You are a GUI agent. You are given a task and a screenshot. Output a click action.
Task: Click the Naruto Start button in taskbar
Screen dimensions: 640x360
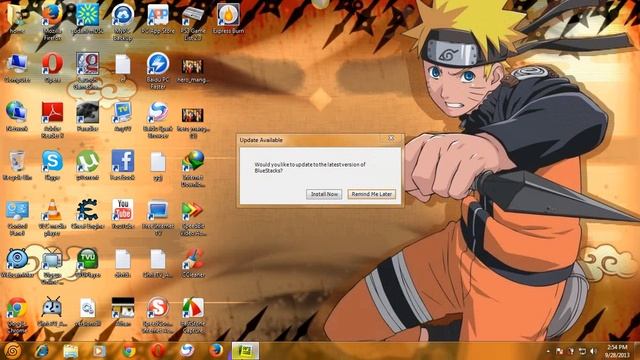(12, 351)
